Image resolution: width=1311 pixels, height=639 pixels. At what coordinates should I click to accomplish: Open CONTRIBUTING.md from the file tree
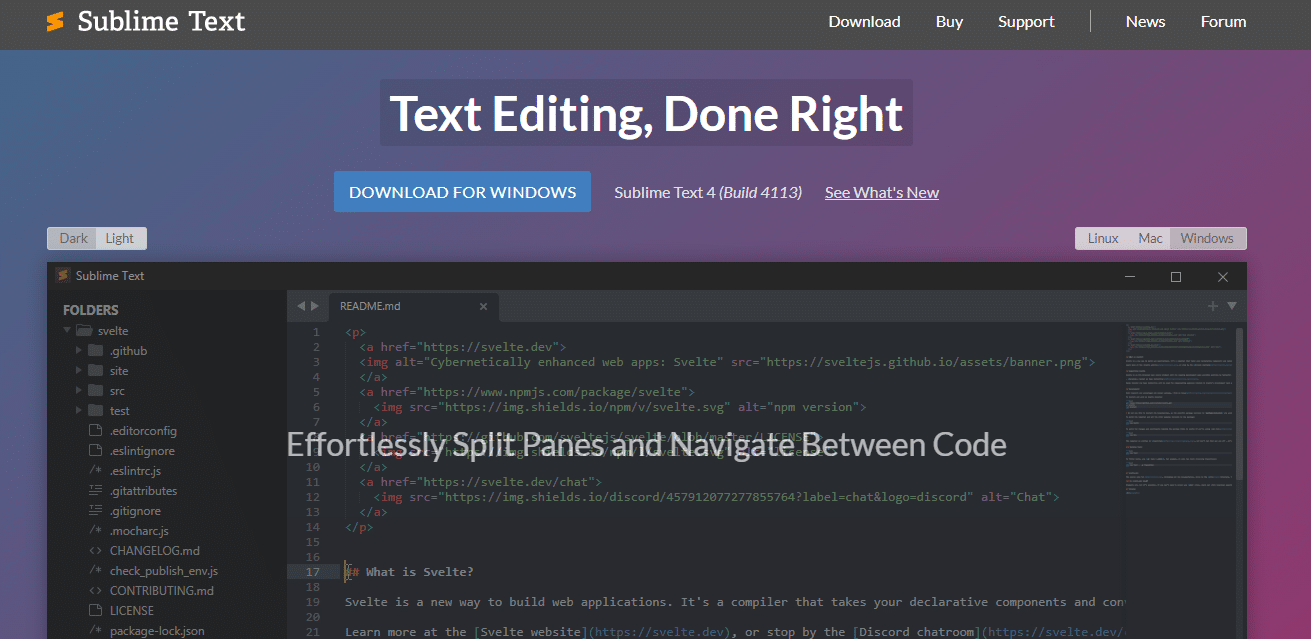point(162,590)
